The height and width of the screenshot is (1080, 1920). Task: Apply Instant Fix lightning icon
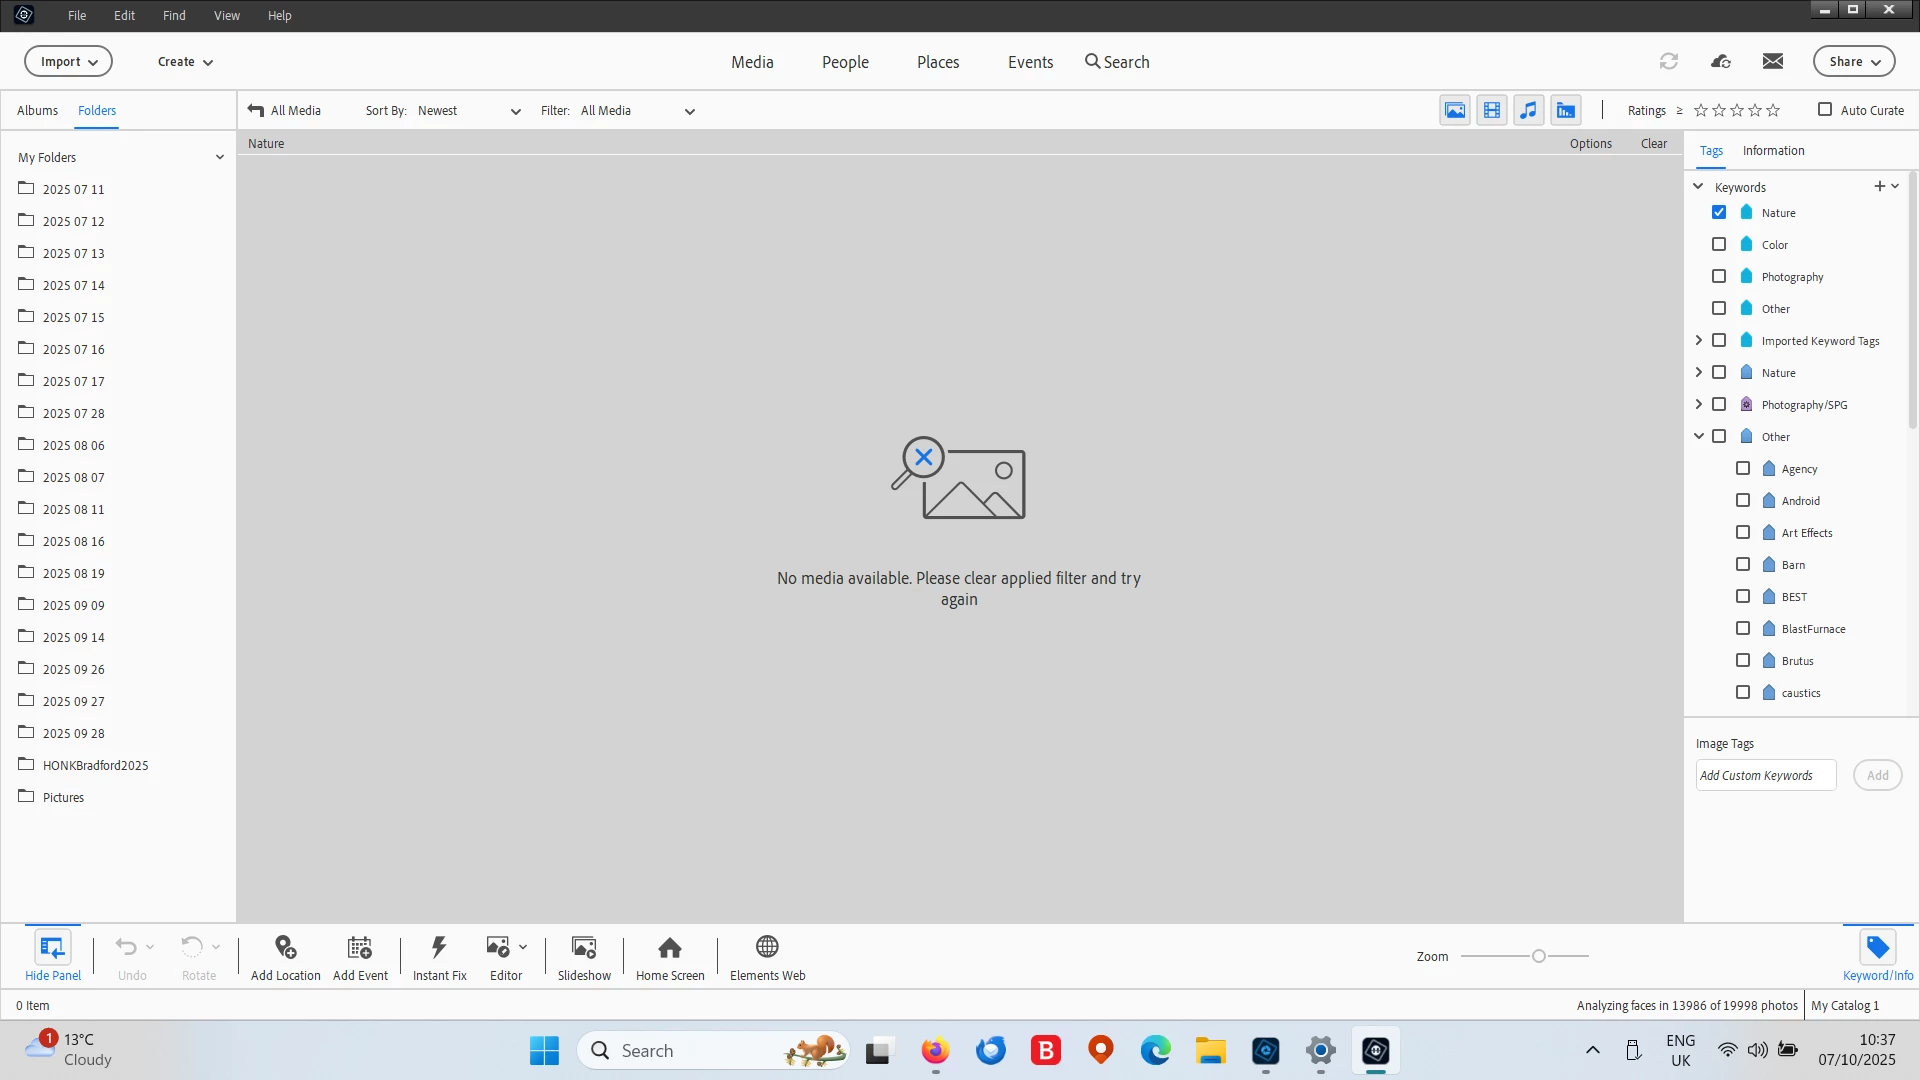tap(439, 947)
